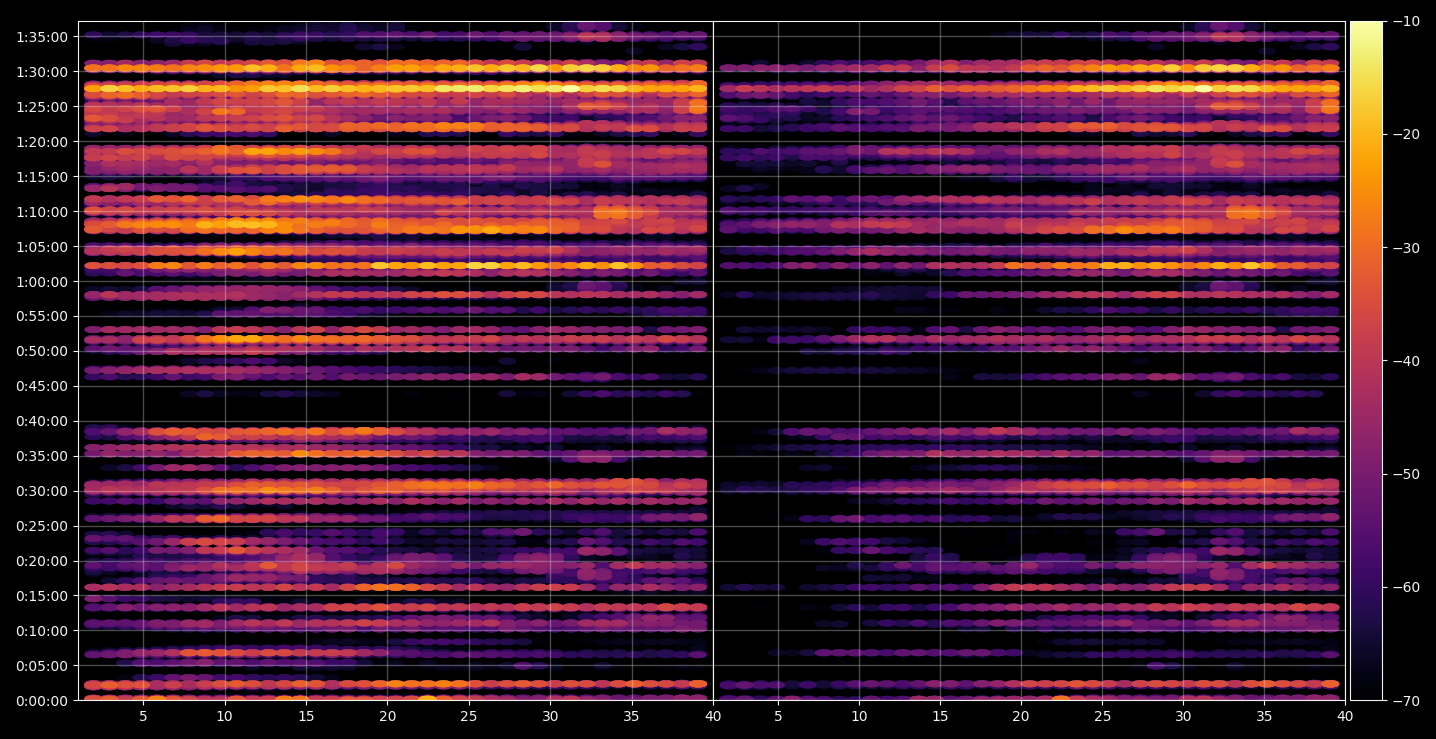The image size is (1436, 739).
Task: Select the −40 colorbar tick value
Action: click(x=1405, y=361)
